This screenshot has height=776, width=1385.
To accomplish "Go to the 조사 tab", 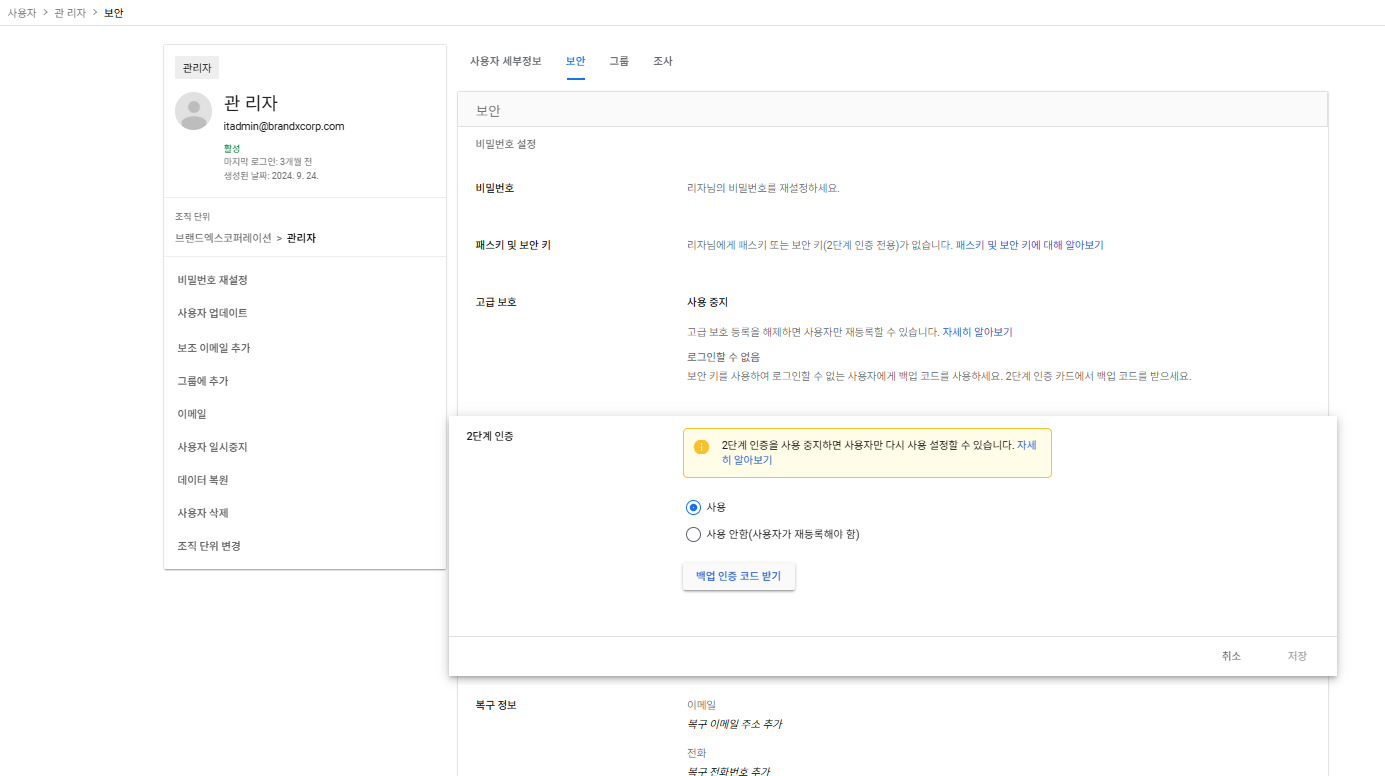I will click(x=662, y=61).
